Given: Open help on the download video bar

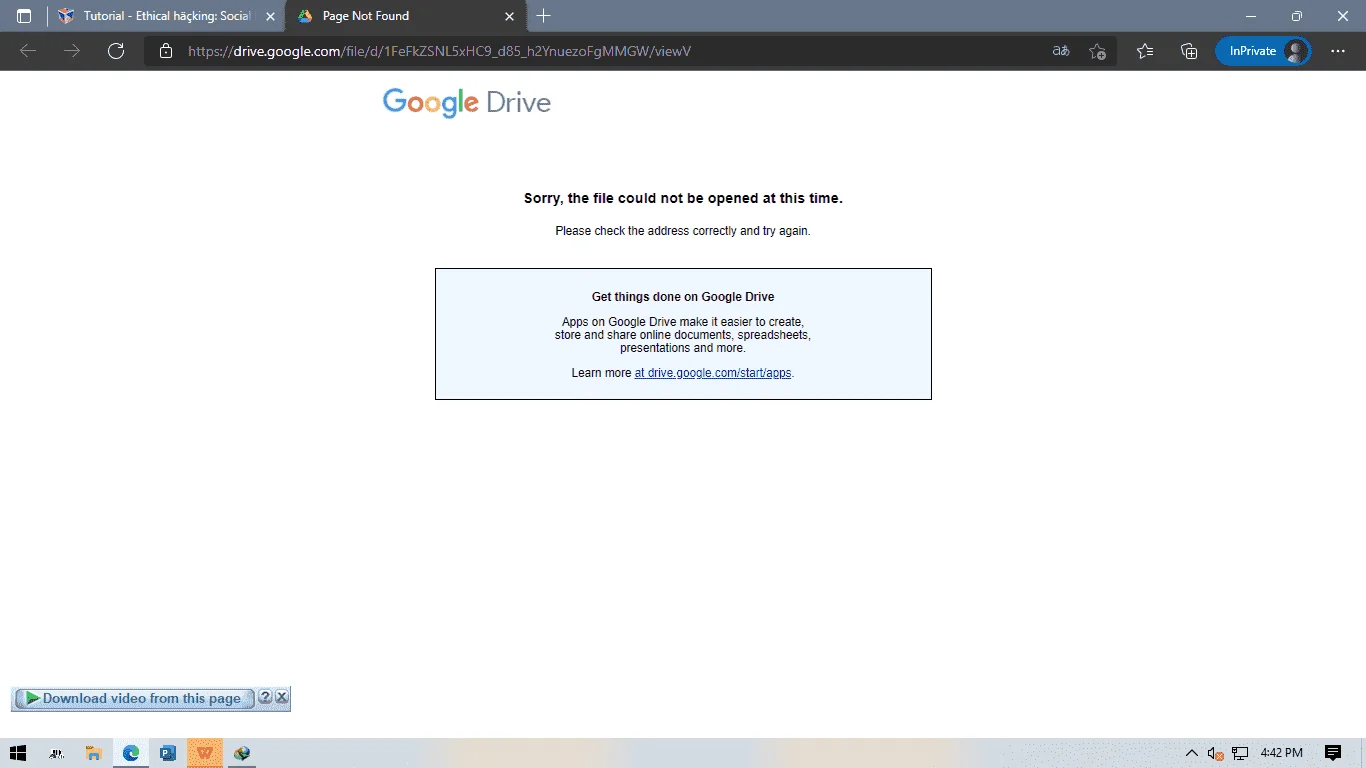Looking at the screenshot, I should pyautogui.click(x=265, y=698).
